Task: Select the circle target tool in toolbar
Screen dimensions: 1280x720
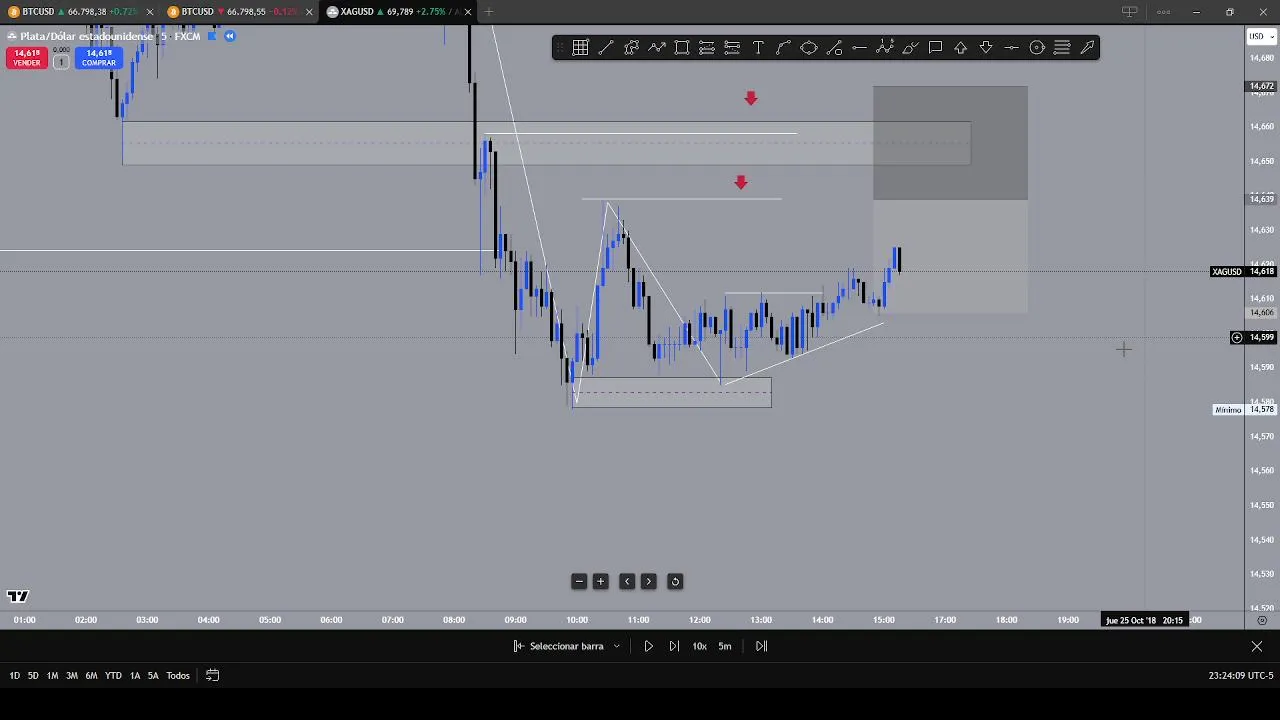Action: [x=1037, y=47]
